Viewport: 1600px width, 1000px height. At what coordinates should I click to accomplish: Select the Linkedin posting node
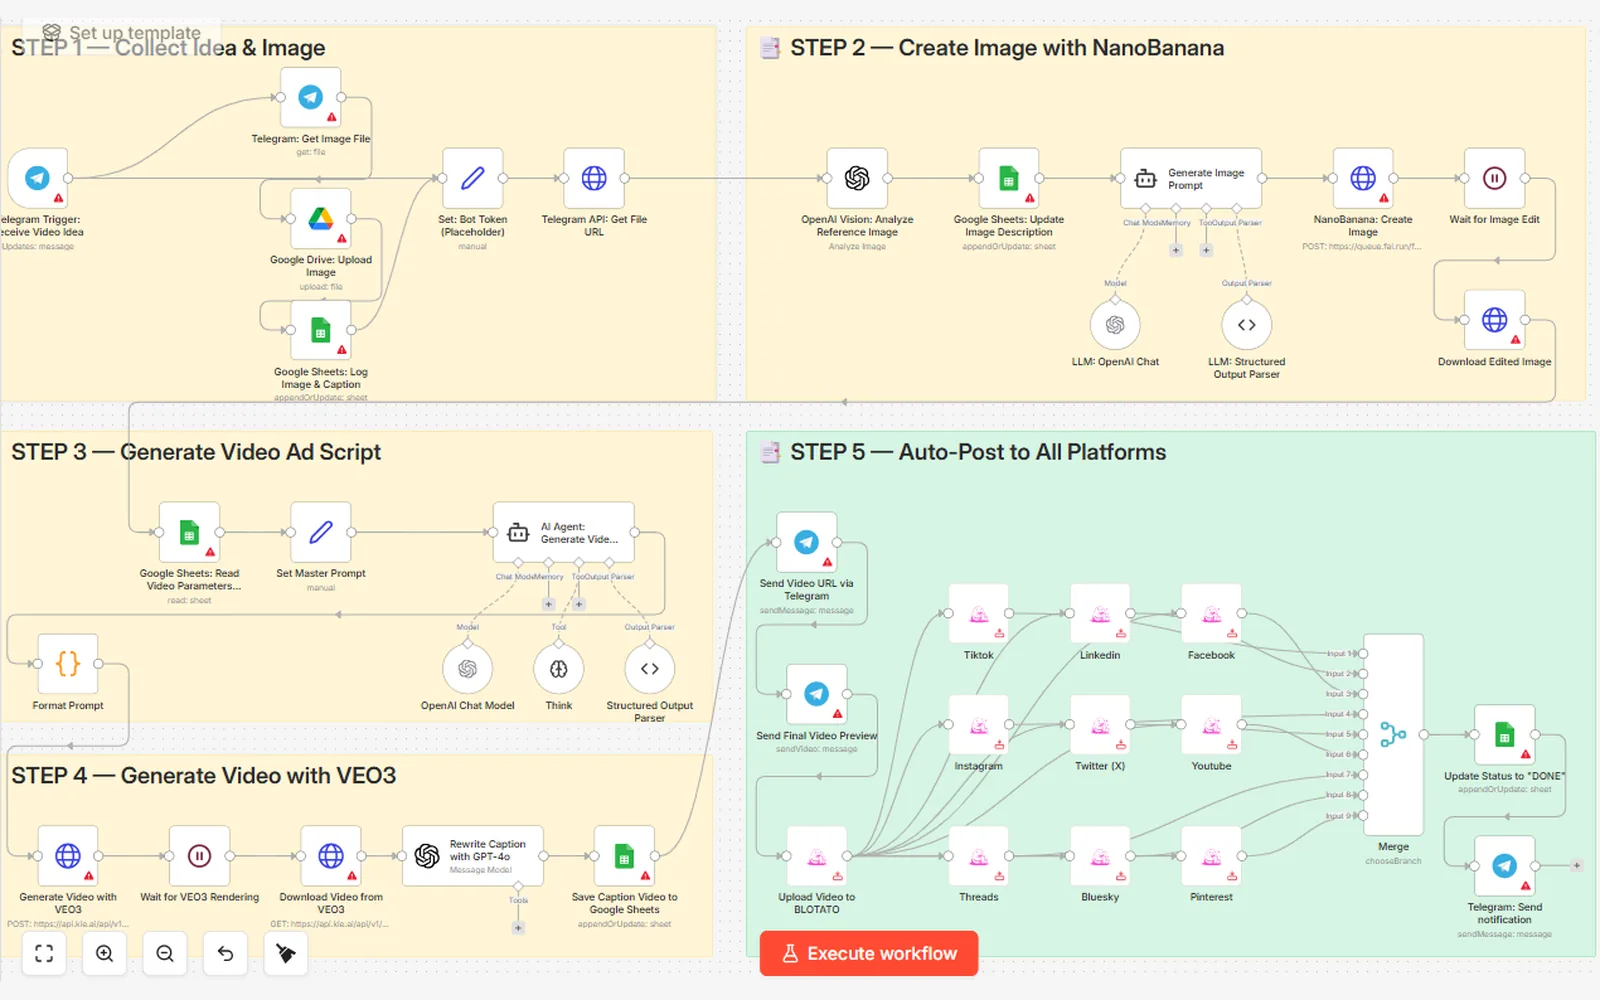coord(1100,613)
